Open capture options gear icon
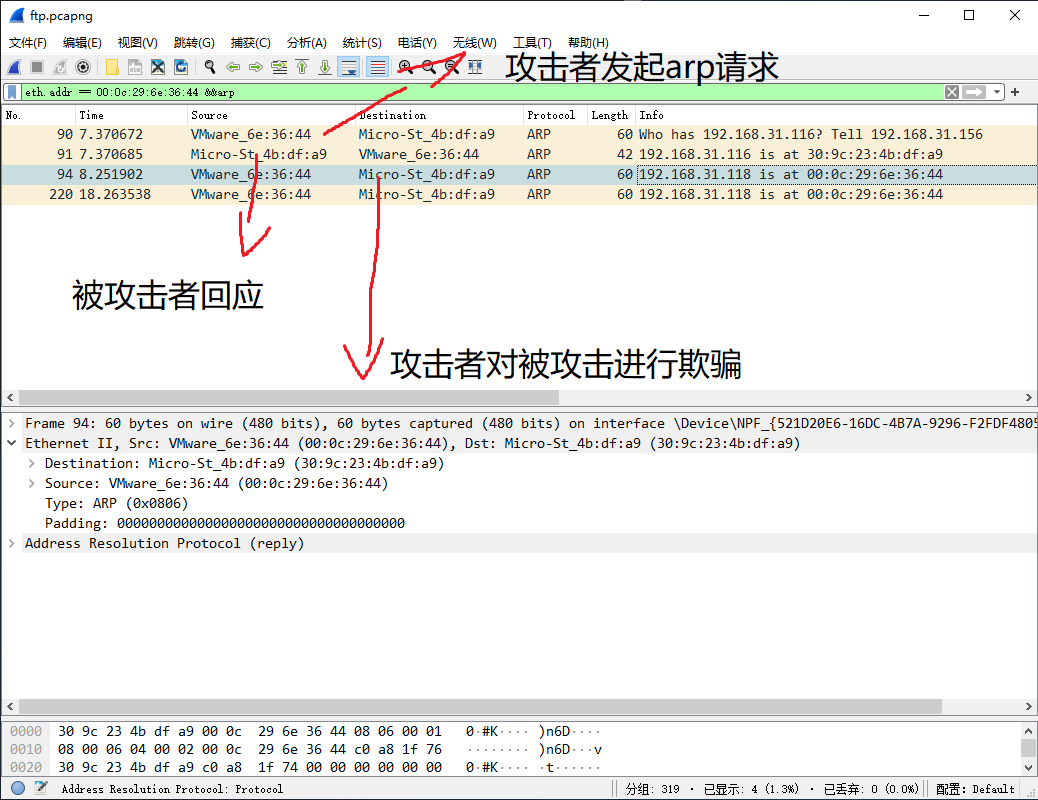 (83, 67)
